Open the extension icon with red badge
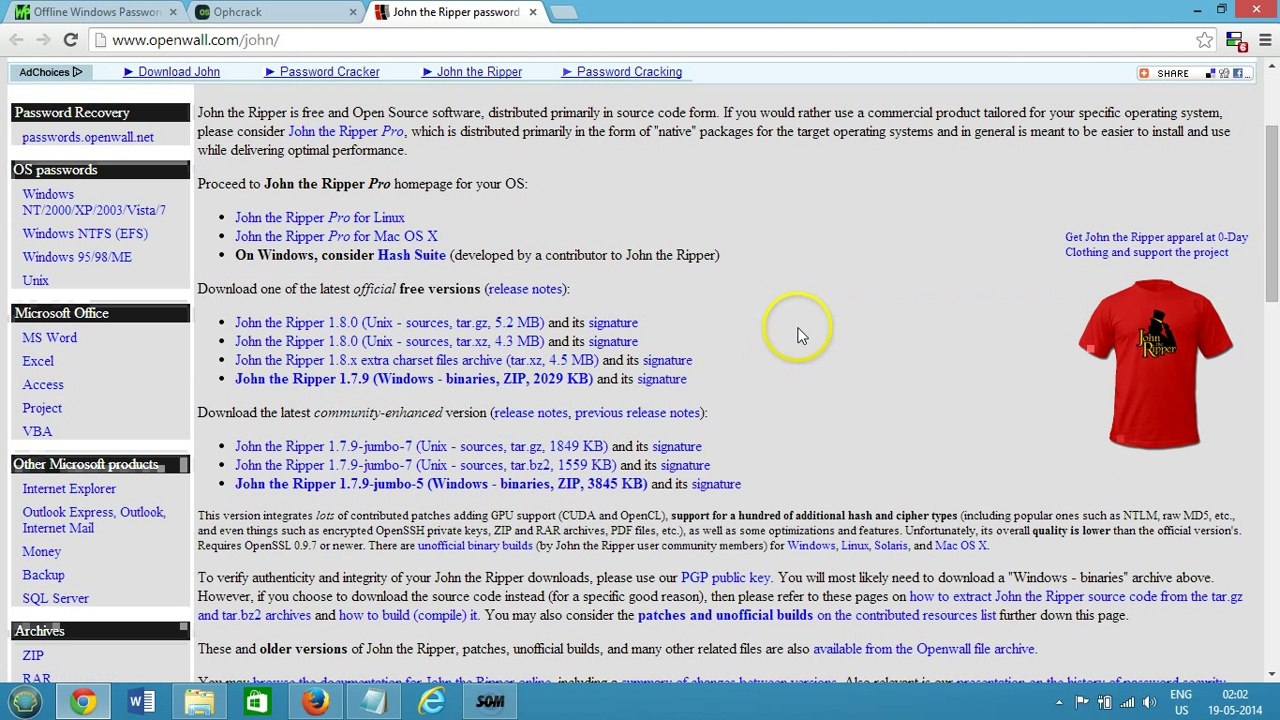 click(1236, 41)
